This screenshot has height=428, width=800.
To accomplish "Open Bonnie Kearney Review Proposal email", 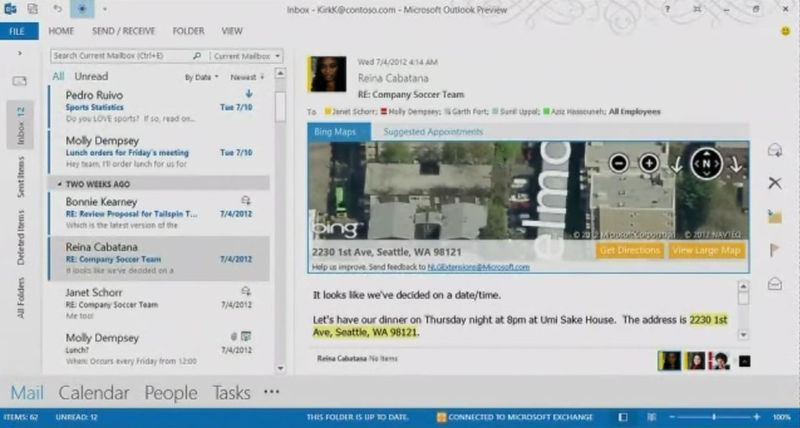I will [x=159, y=213].
